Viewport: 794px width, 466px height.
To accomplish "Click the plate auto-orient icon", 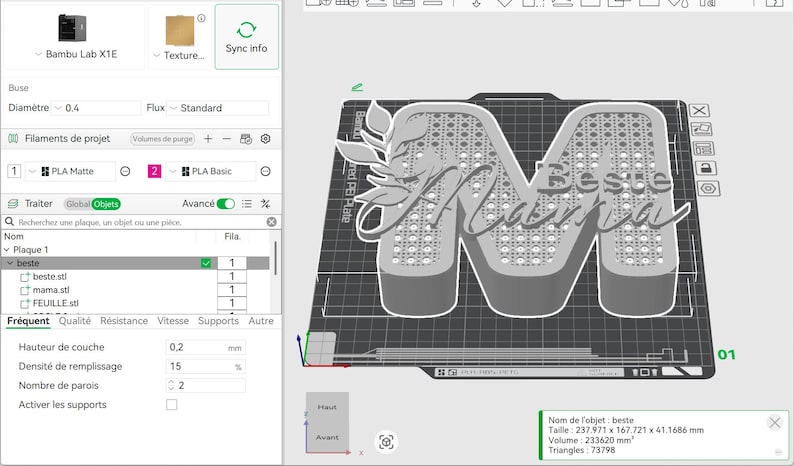I will (x=702, y=129).
